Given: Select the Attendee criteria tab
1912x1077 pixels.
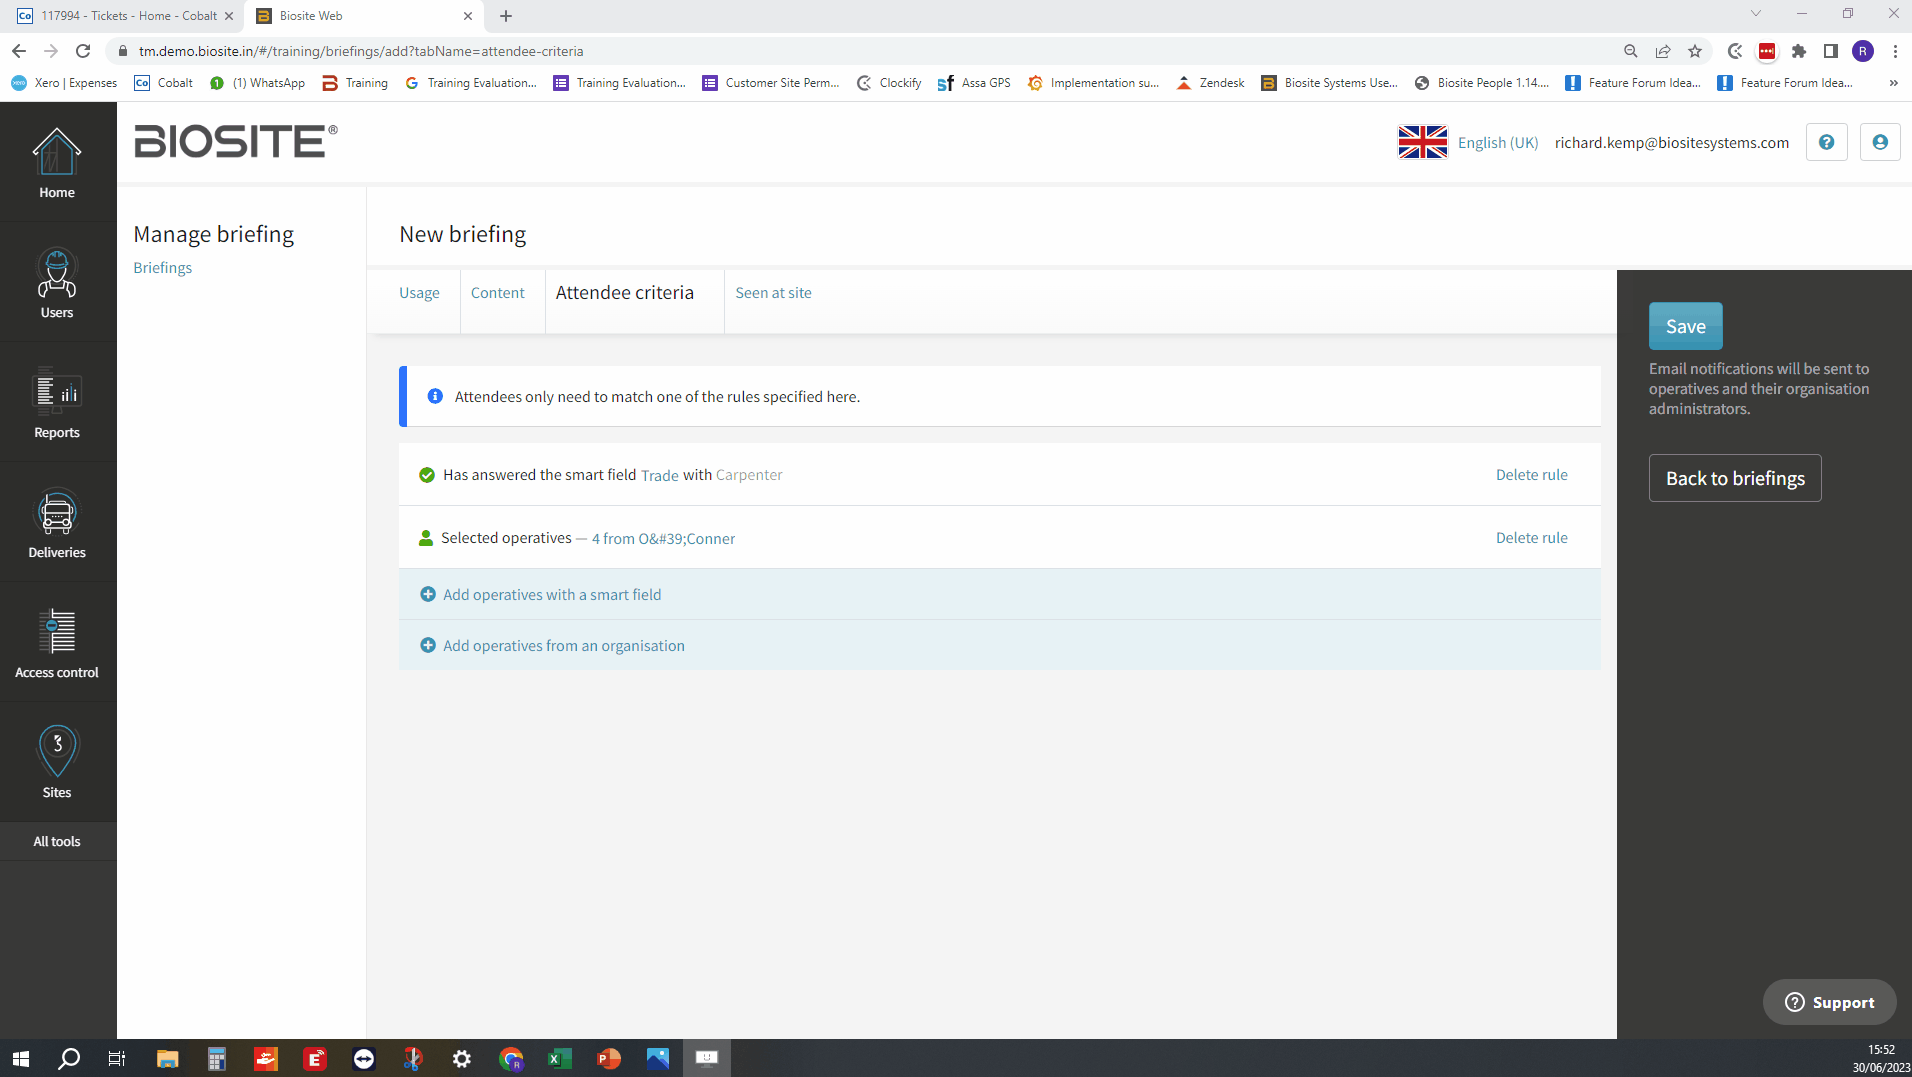Looking at the screenshot, I should 624,293.
